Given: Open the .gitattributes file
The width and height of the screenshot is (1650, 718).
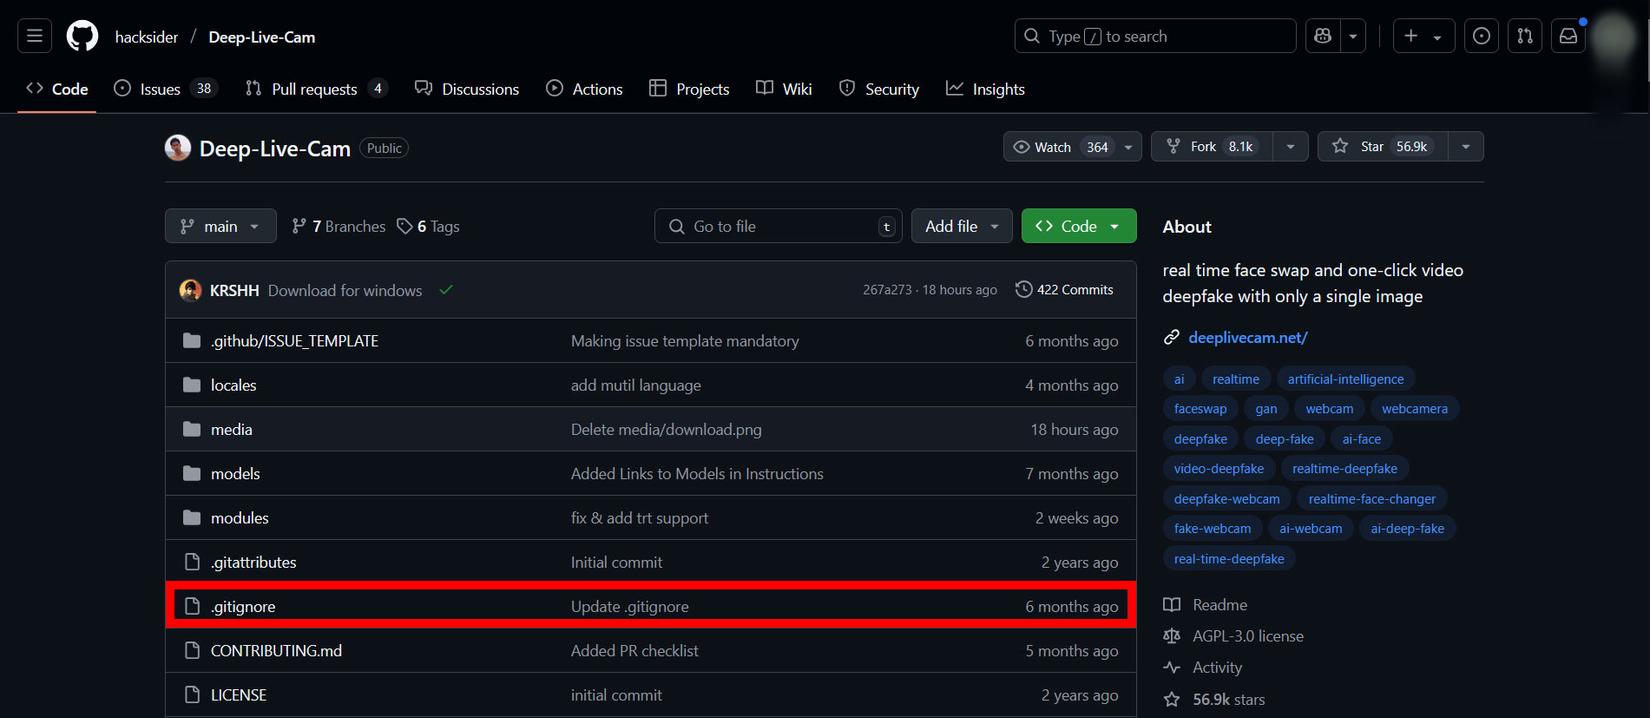Looking at the screenshot, I should 253,562.
